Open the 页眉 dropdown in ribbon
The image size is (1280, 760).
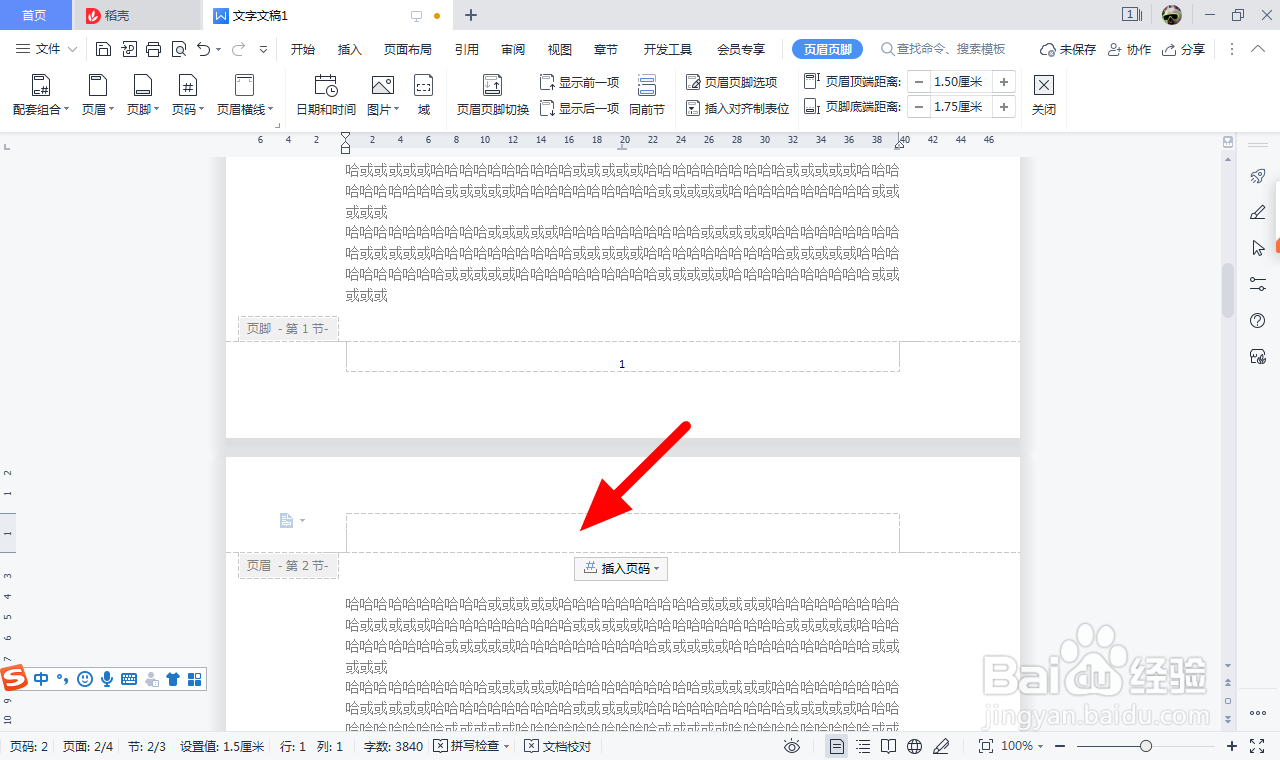click(98, 96)
